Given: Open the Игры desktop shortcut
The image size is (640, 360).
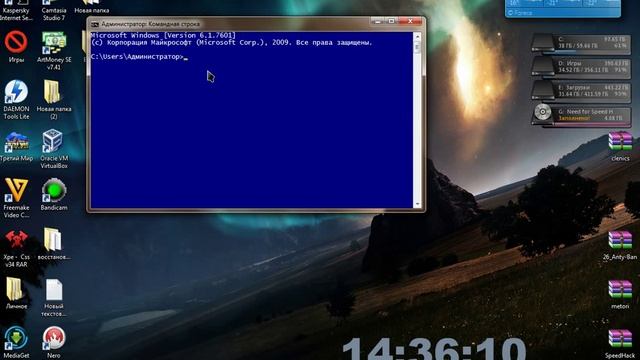Looking at the screenshot, I should coord(16,47).
